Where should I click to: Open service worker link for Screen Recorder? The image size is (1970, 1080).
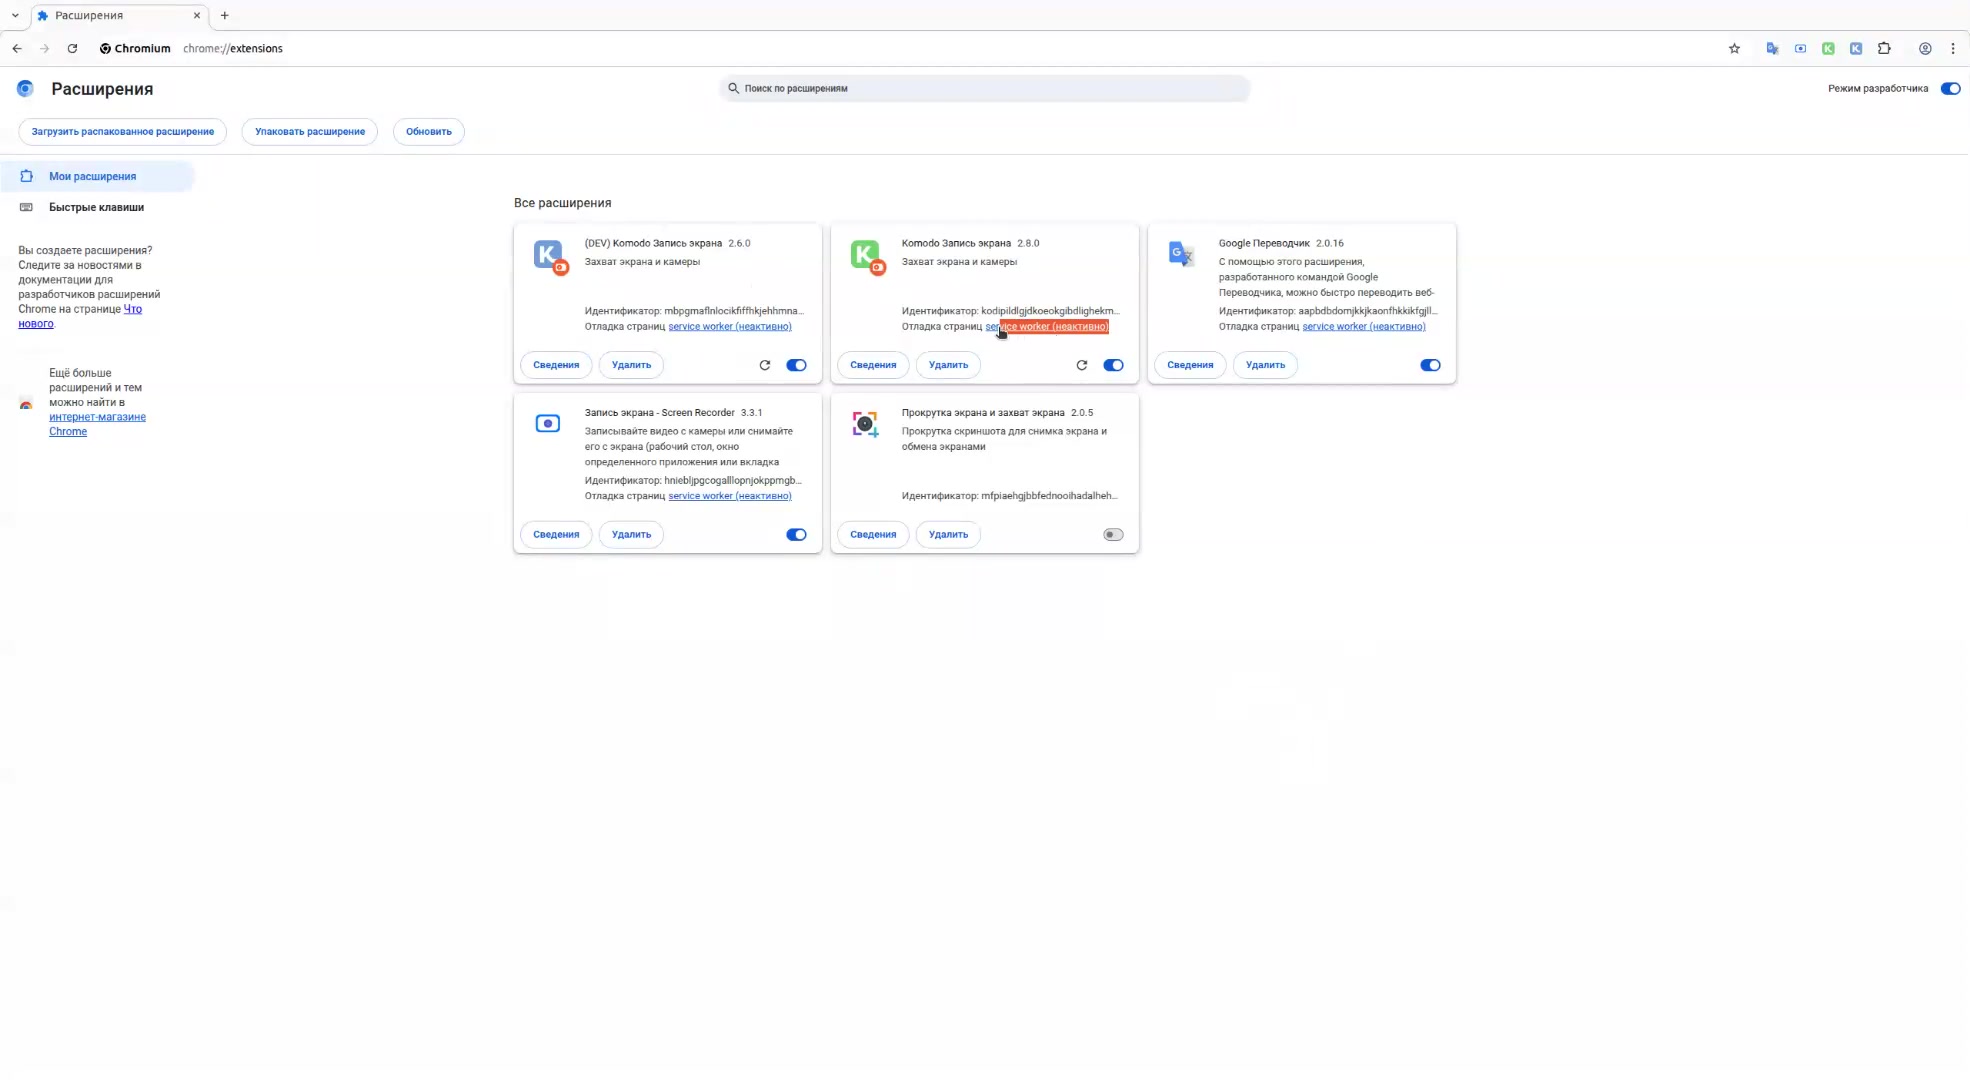point(730,496)
